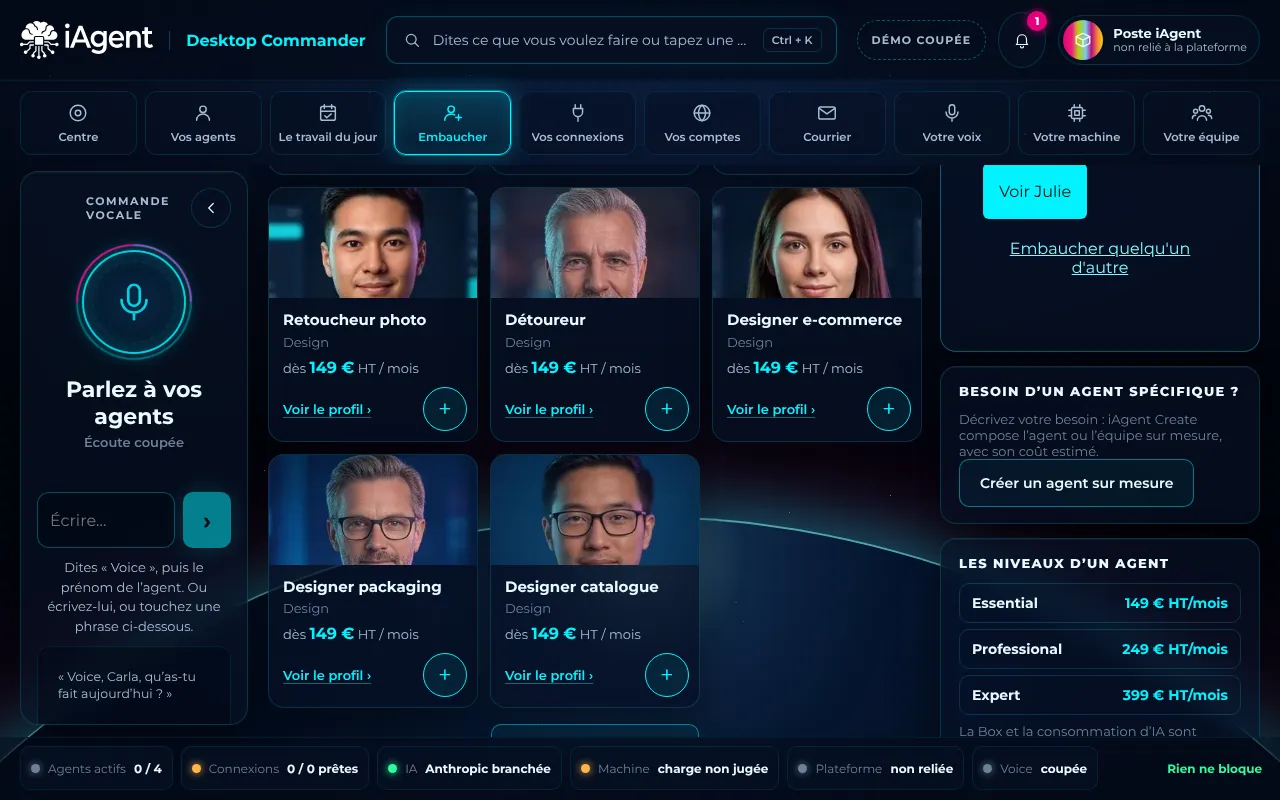Open the Designer catalogue portrait thumbnail
The image size is (1280, 800).
595,510
